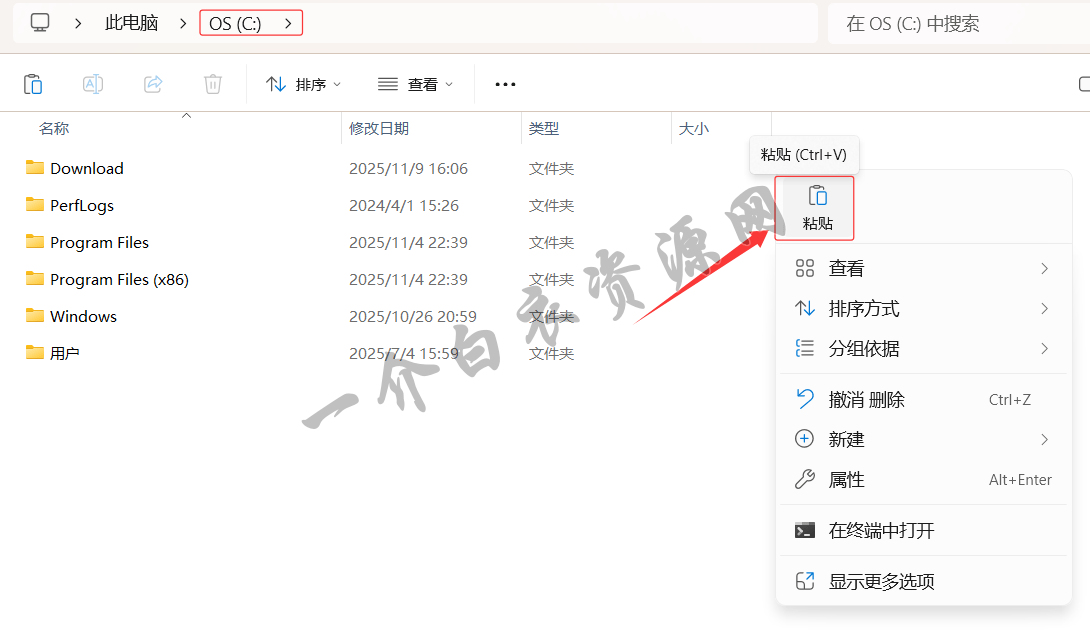
Task: Click the This PC monitor icon
Action: 40,22
